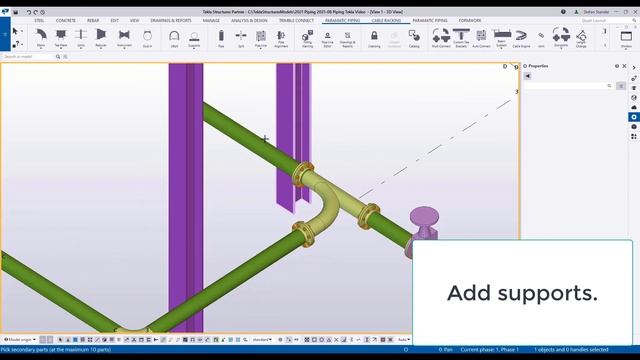Click the Supports tool icon
This screenshot has width=640, height=360.
[x=194, y=38]
